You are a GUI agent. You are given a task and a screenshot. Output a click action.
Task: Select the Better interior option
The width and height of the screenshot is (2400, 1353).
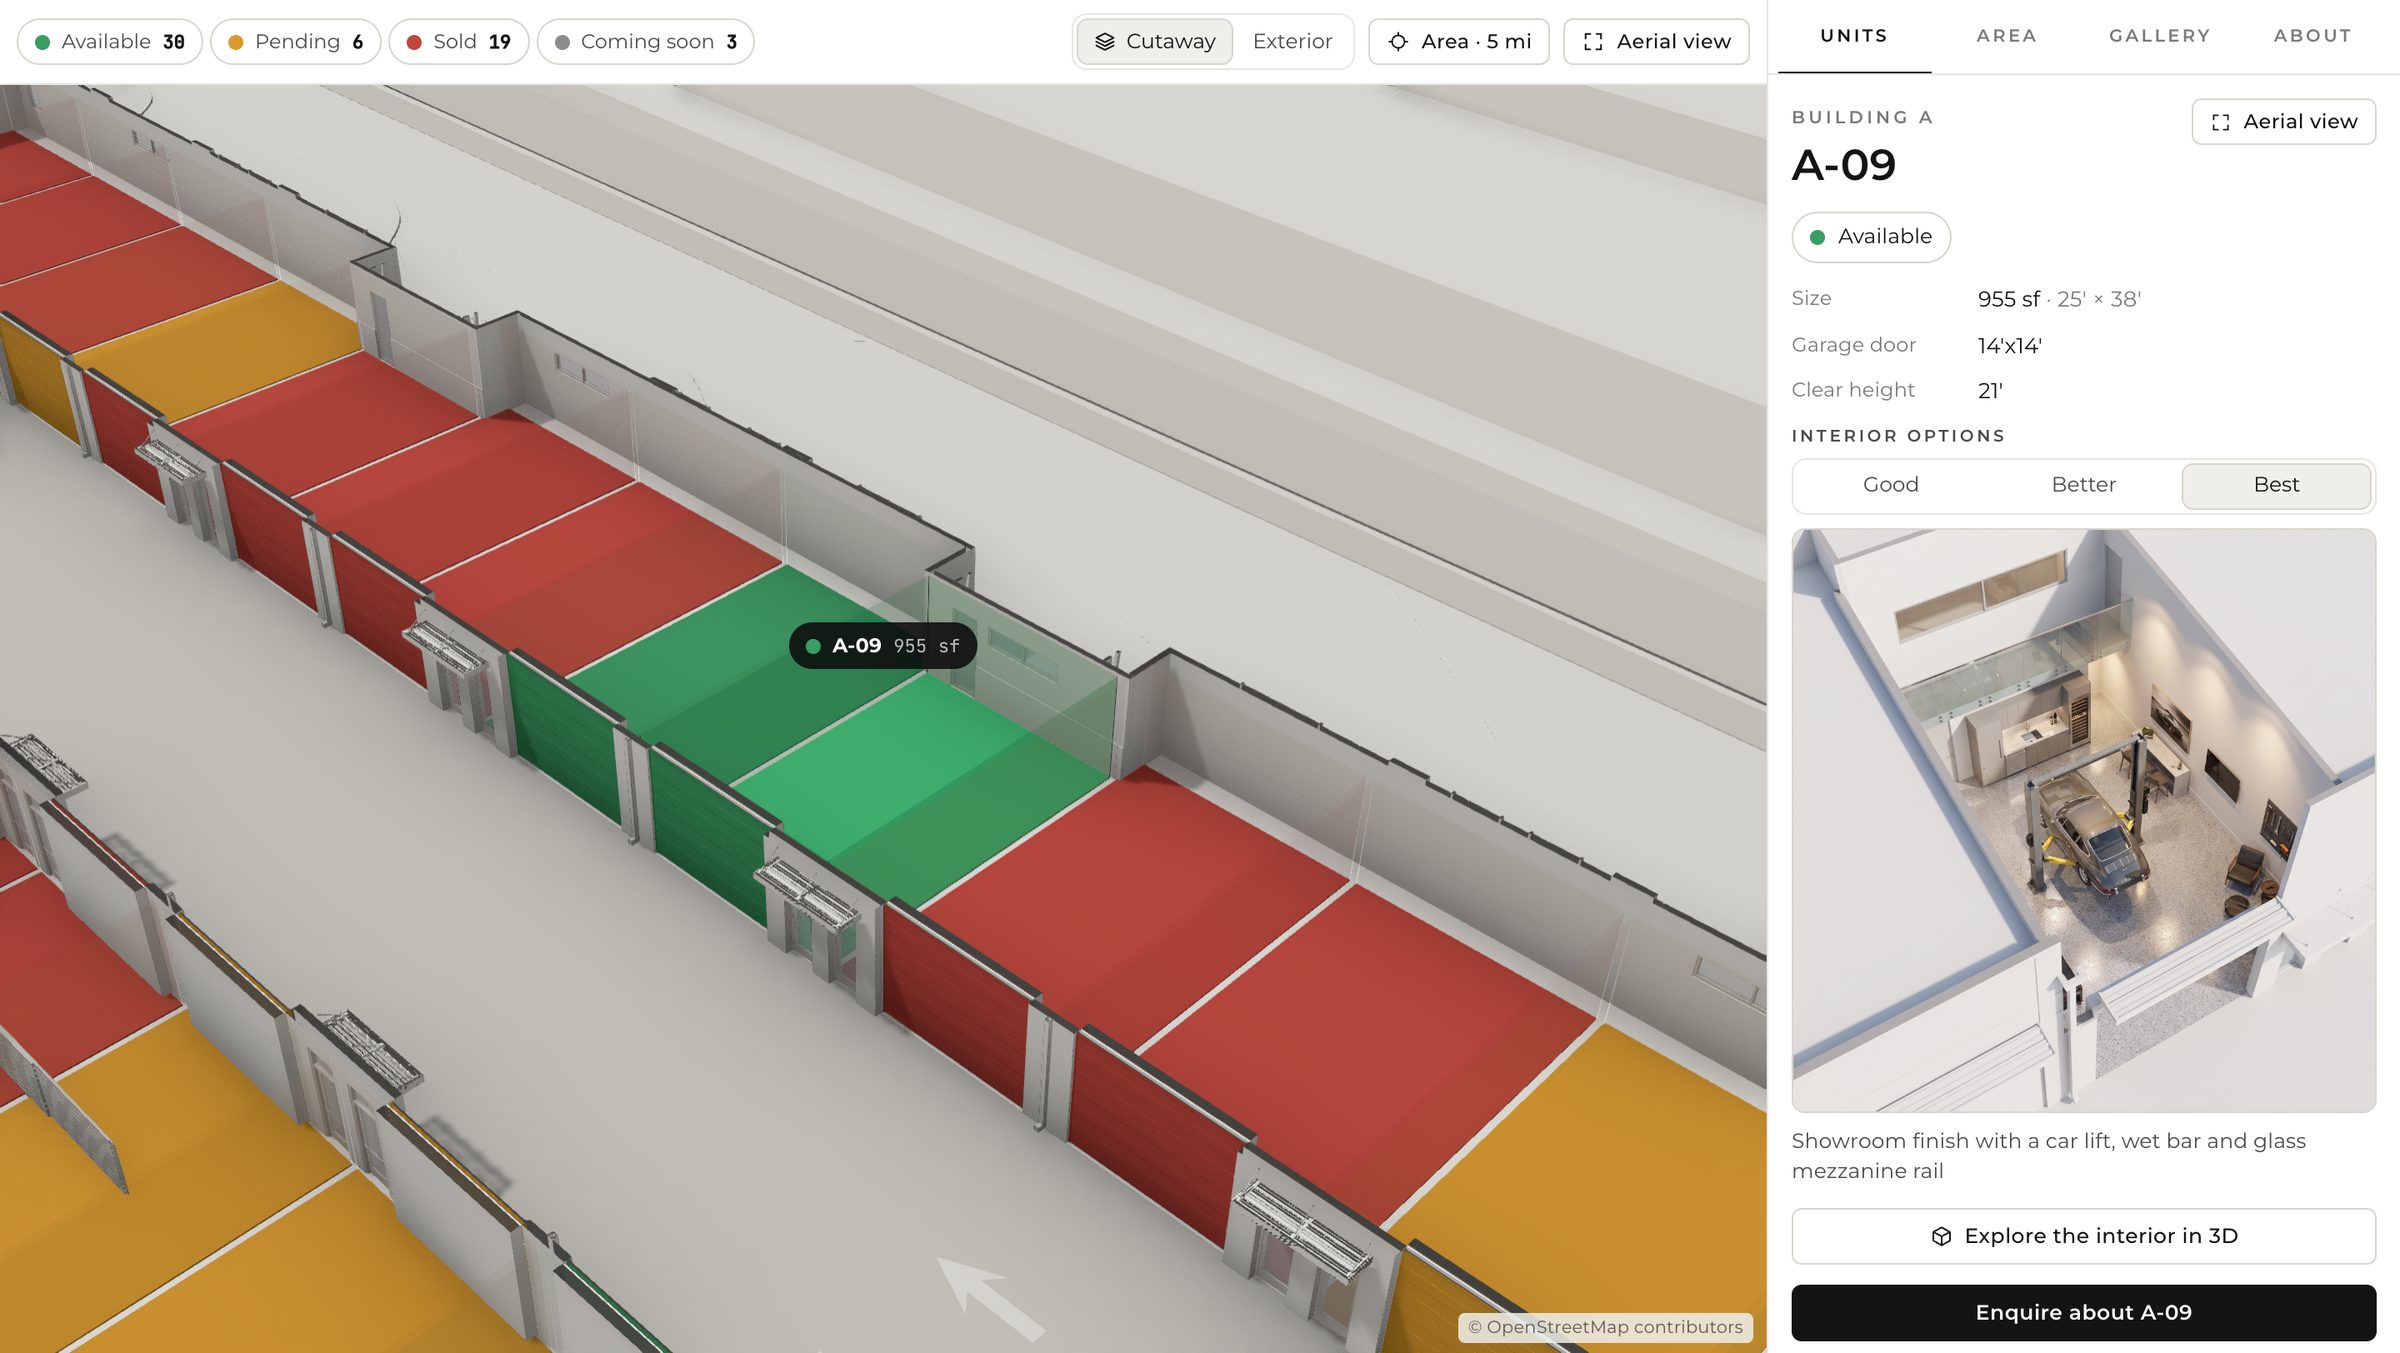click(x=2083, y=485)
